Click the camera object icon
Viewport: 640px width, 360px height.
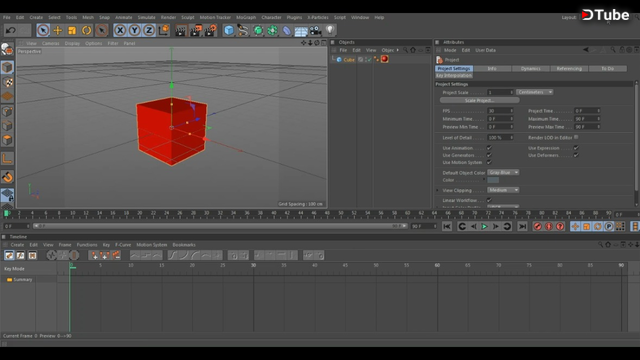[316, 30]
